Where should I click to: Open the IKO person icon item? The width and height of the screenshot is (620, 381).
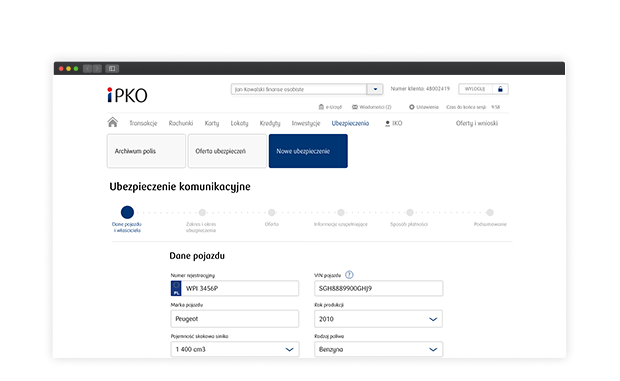coord(388,123)
